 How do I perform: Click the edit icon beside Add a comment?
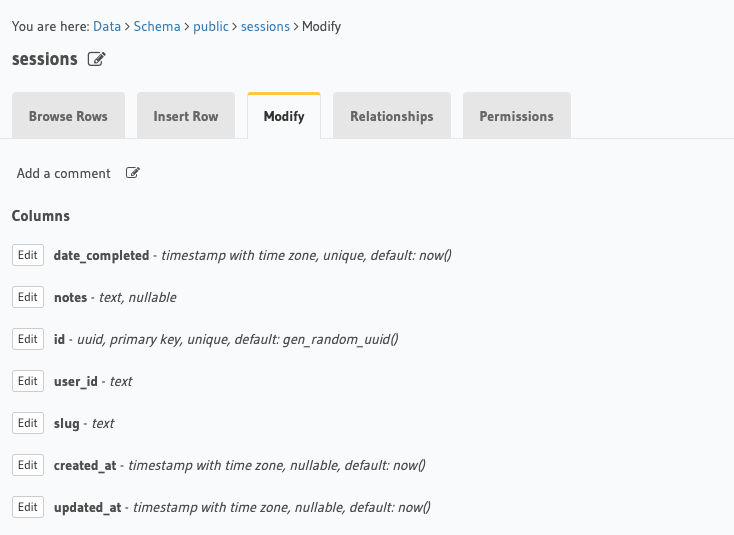coord(133,173)
